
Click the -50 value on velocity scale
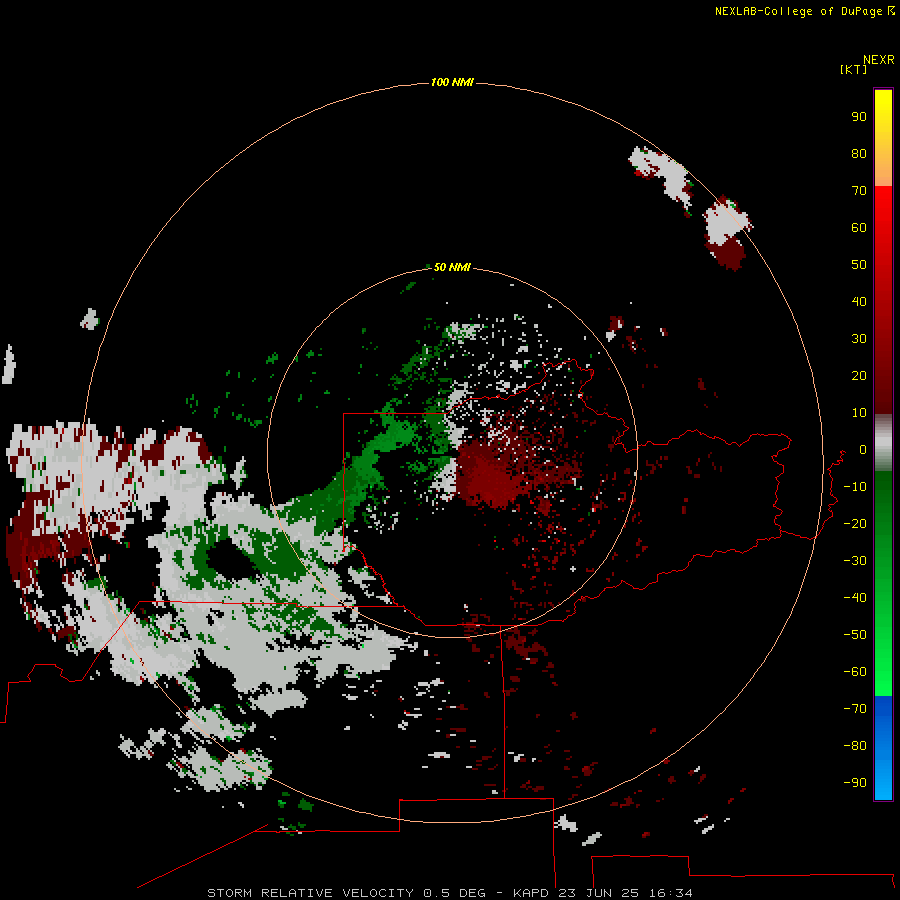coord(855,635)
